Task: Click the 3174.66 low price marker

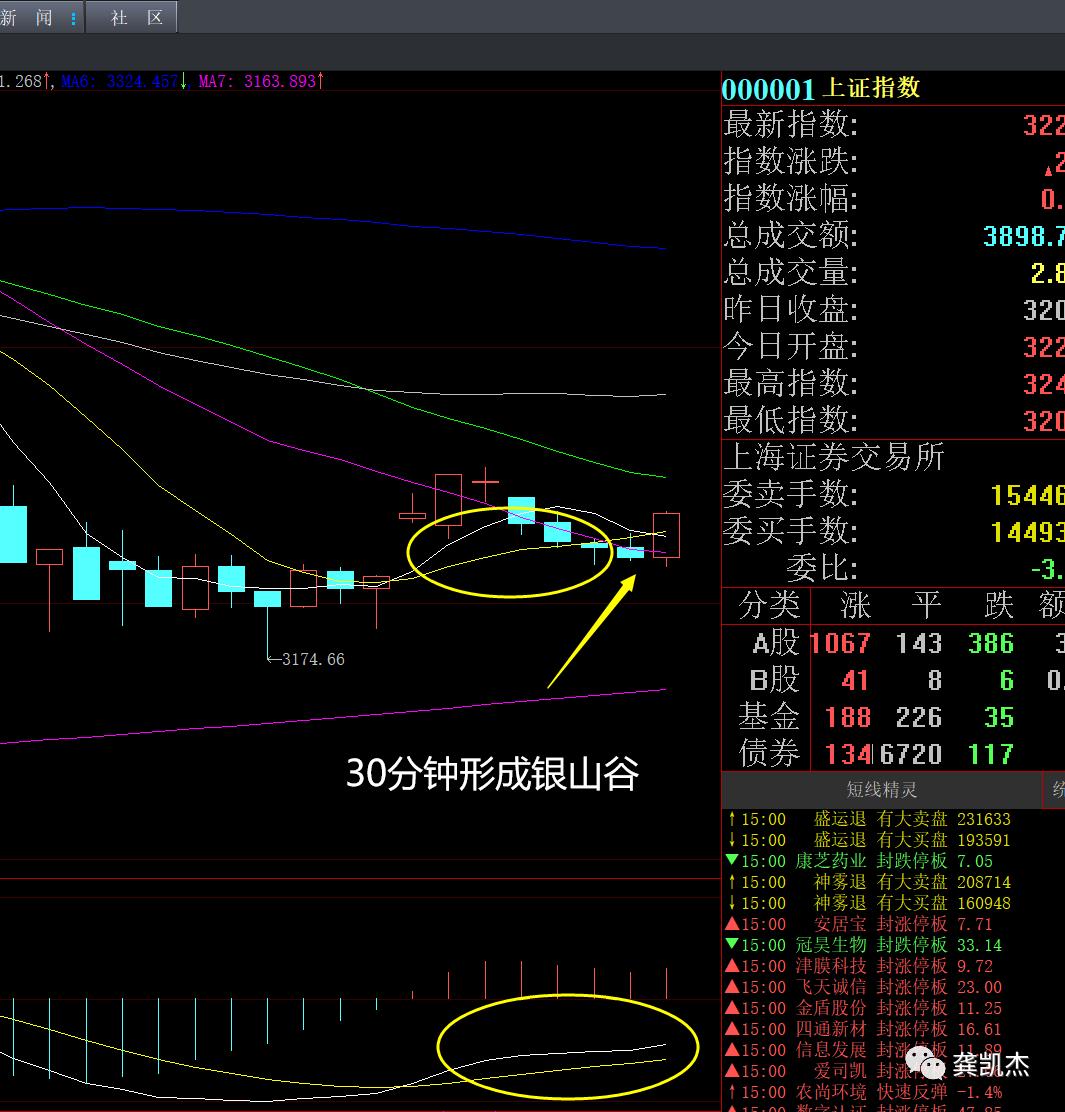Action: 312,659
